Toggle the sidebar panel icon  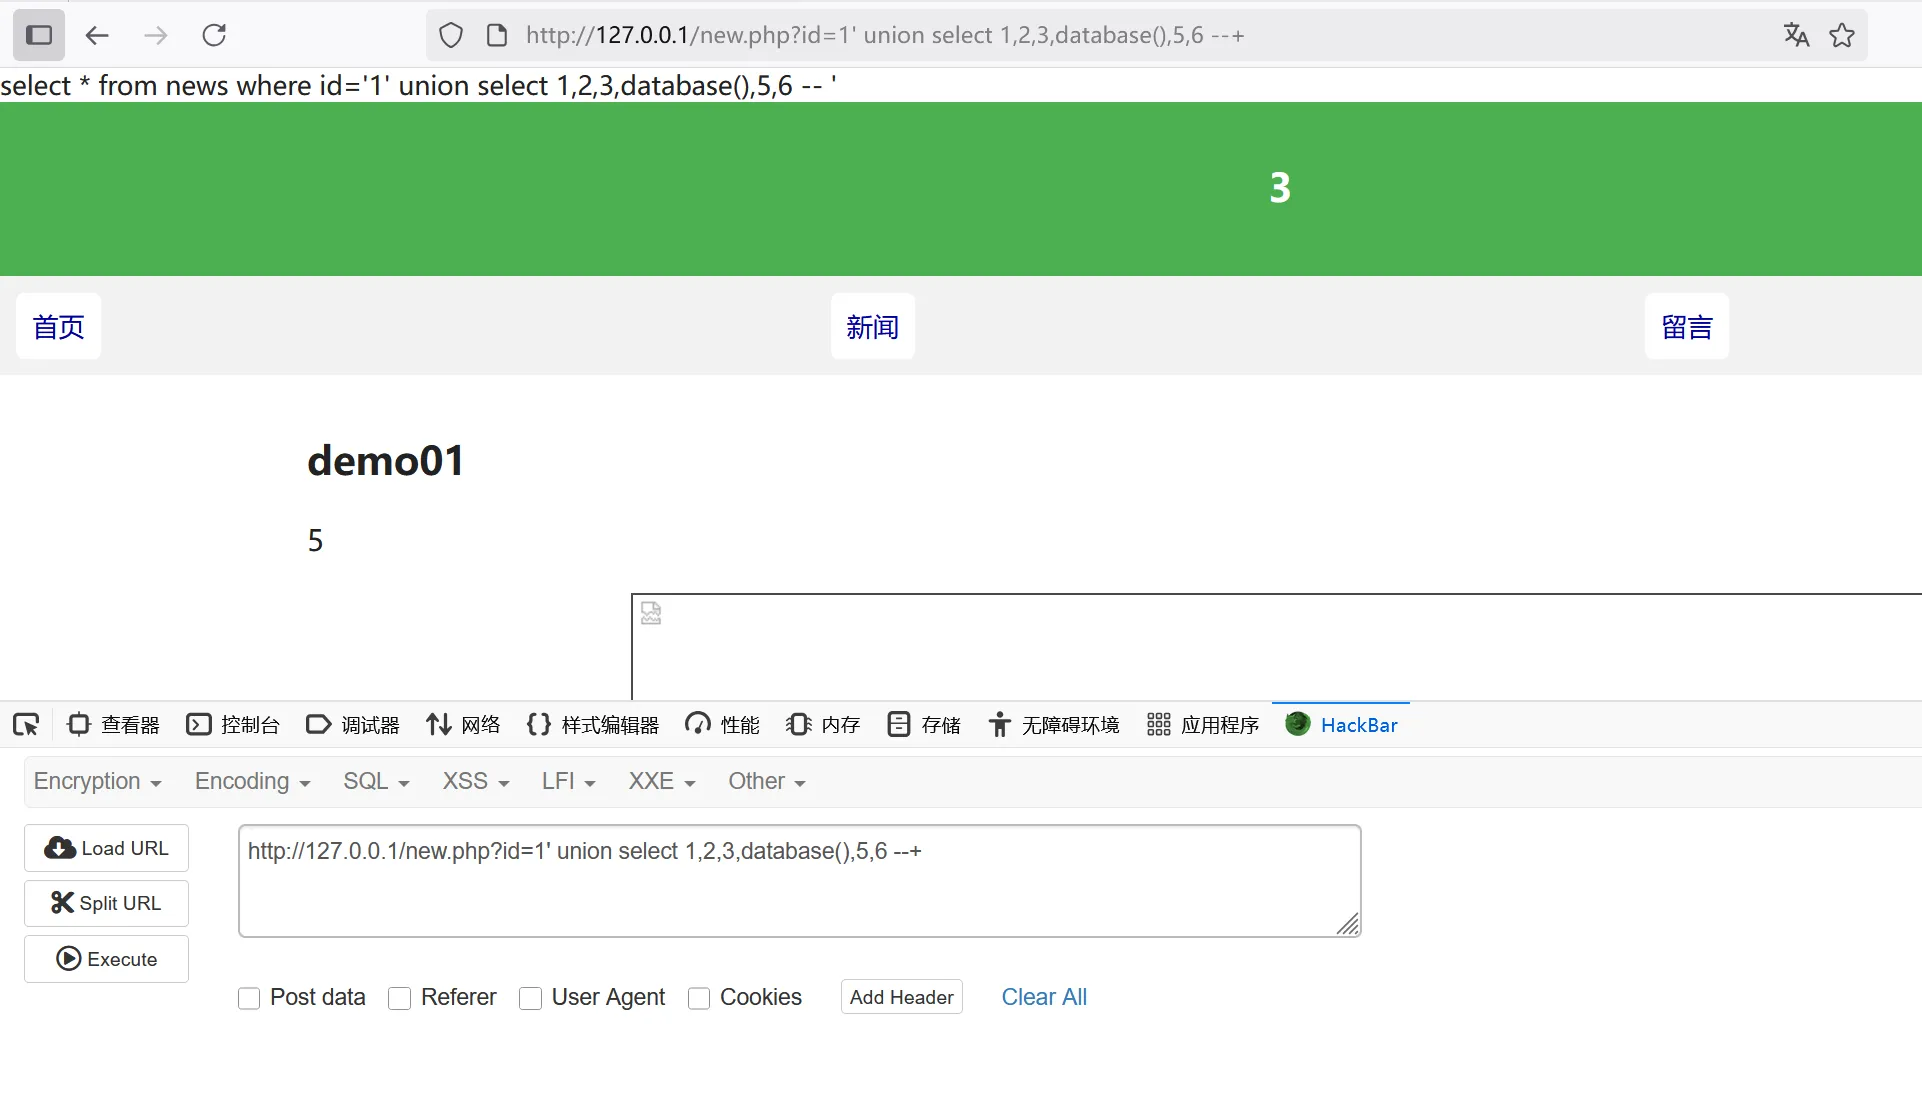(39, 36)
